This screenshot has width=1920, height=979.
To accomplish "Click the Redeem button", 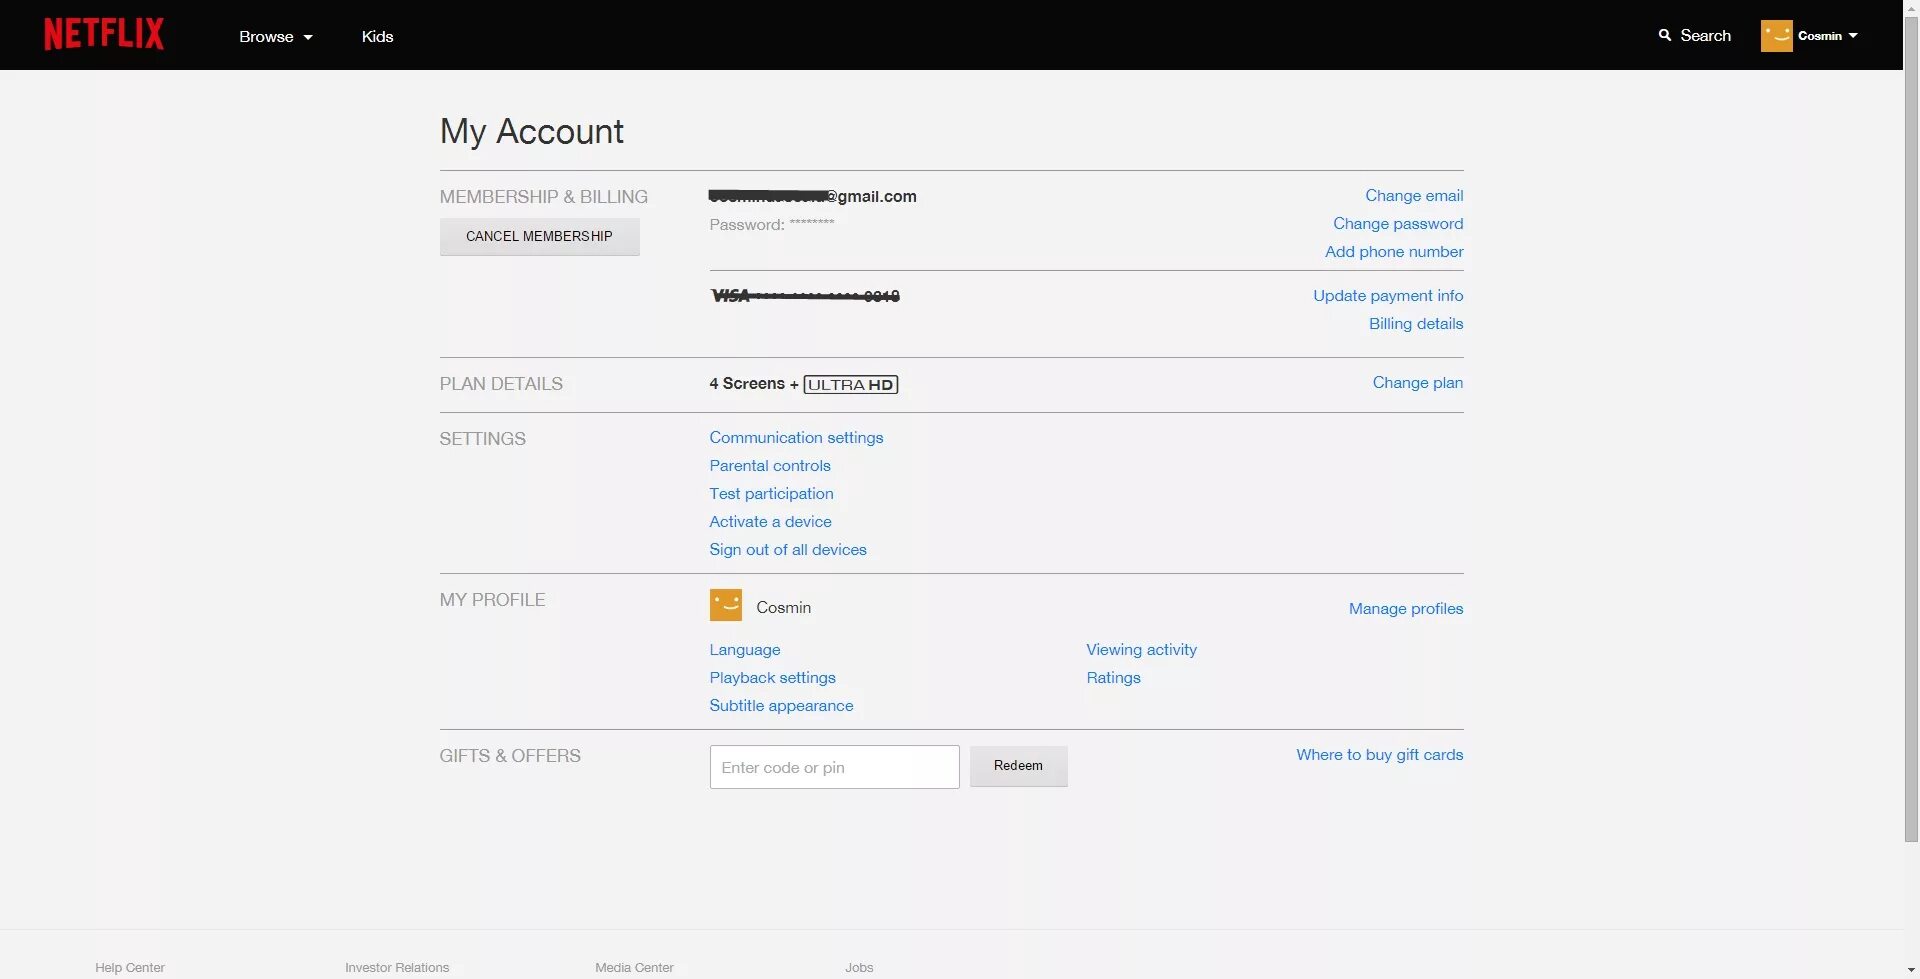I will pos(1019,766).
